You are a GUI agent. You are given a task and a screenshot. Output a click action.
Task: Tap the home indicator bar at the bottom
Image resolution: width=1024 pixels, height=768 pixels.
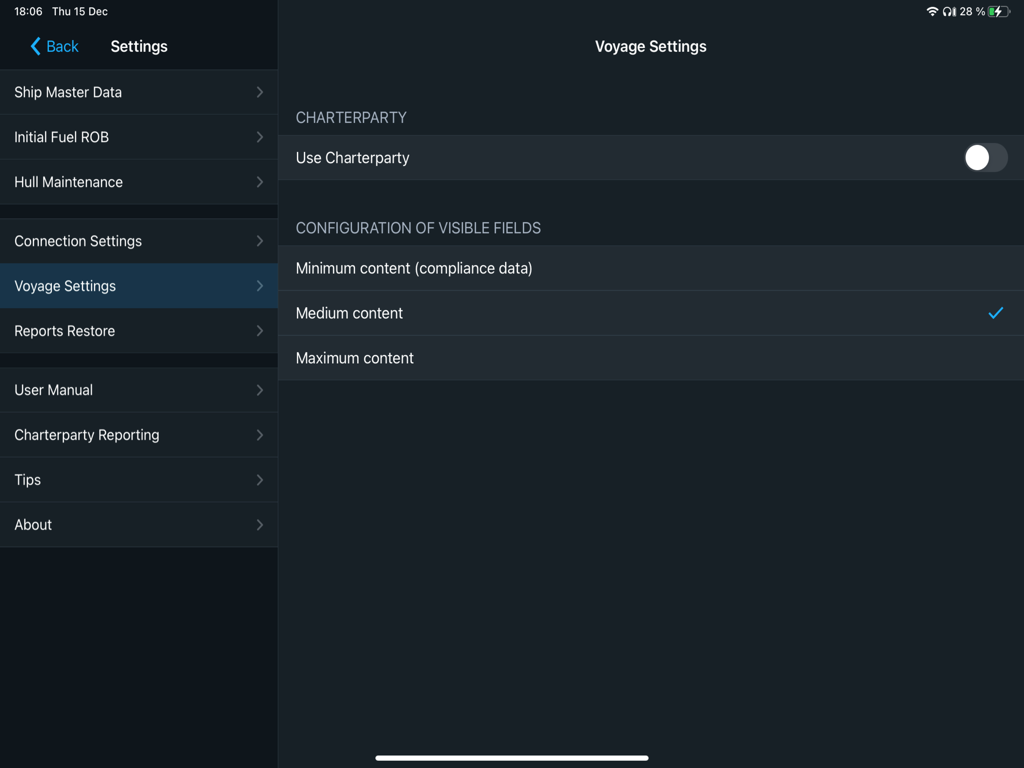[x=511, y=757]
